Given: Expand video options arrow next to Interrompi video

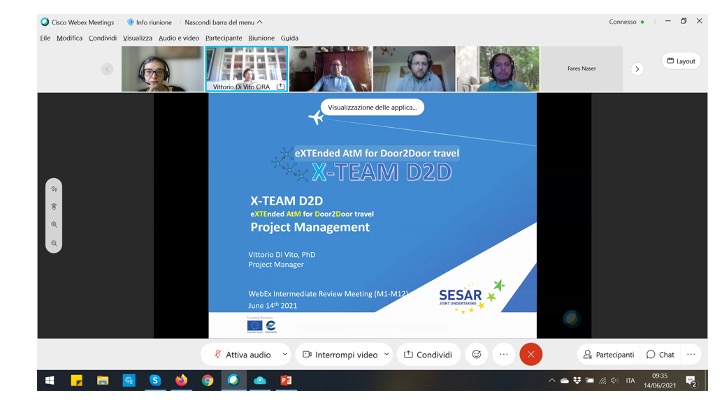Looking at the screenshot, I should [387, 354].
